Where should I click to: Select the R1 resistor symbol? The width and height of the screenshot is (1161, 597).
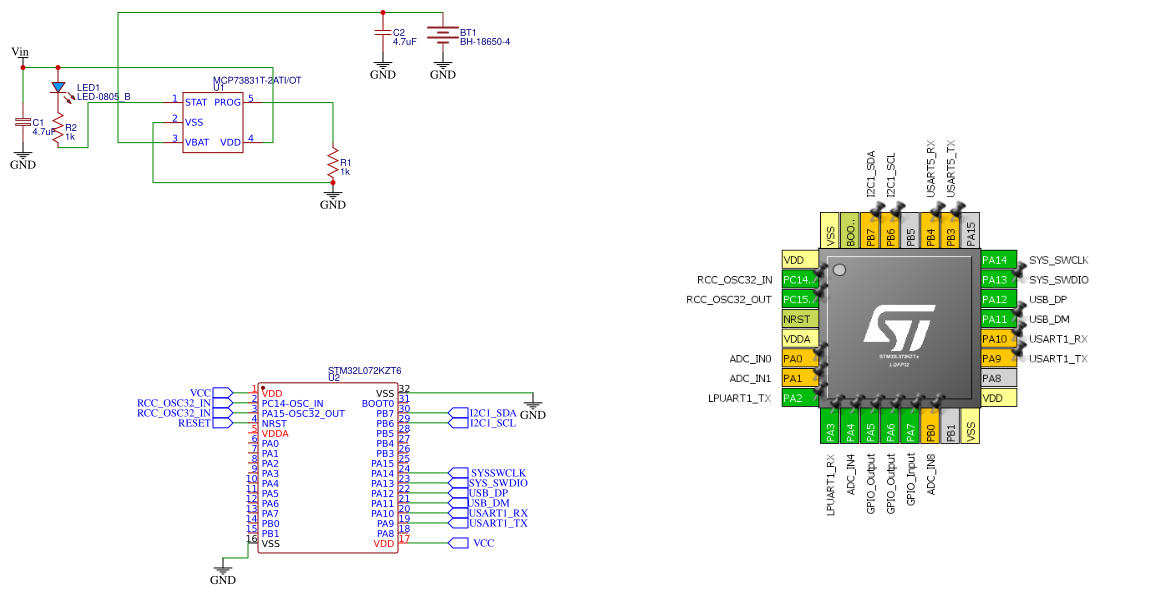tap(332, 161)
